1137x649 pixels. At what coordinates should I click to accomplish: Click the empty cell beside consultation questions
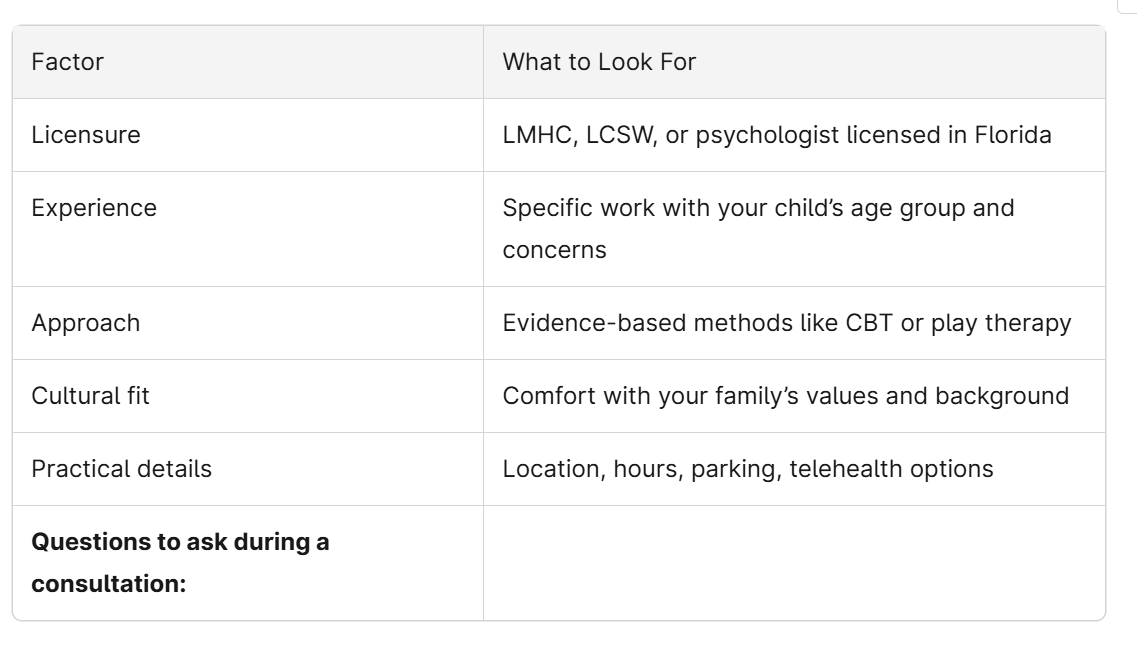click(793, 563)
